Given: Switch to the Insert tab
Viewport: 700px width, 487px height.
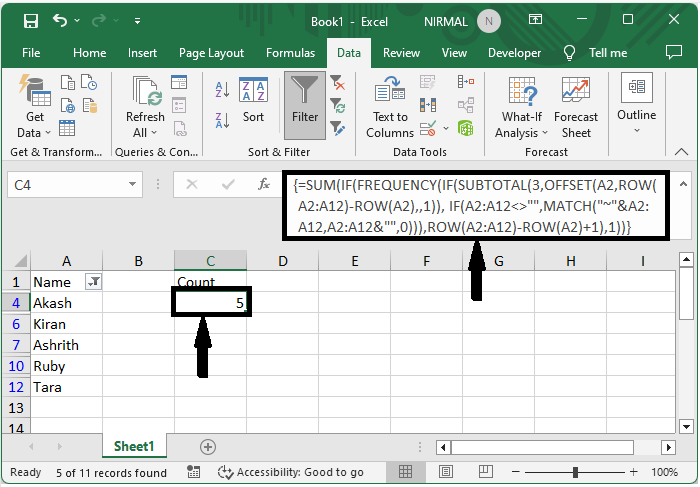Looking at the screenshot, I should 142,53.
